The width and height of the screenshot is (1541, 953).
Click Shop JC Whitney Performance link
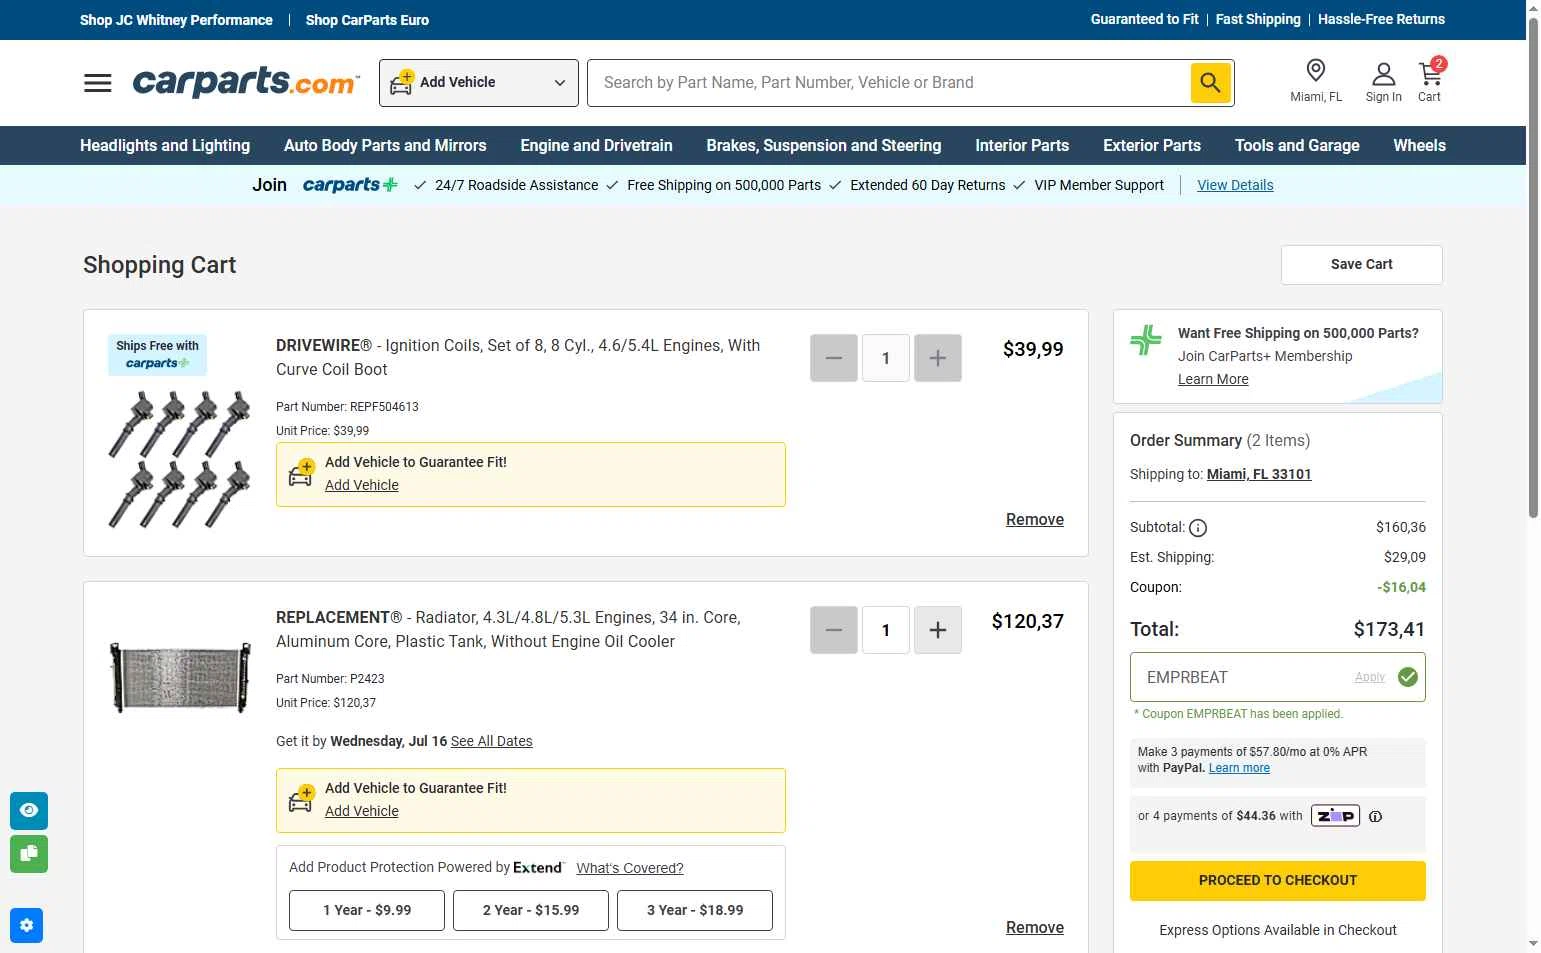(x=176, y=20)
